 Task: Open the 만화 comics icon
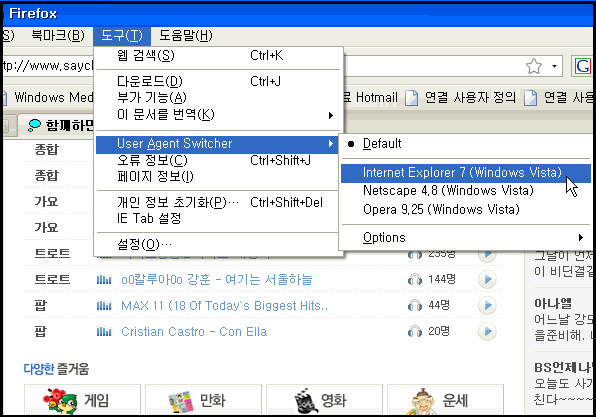click(180, 402)
